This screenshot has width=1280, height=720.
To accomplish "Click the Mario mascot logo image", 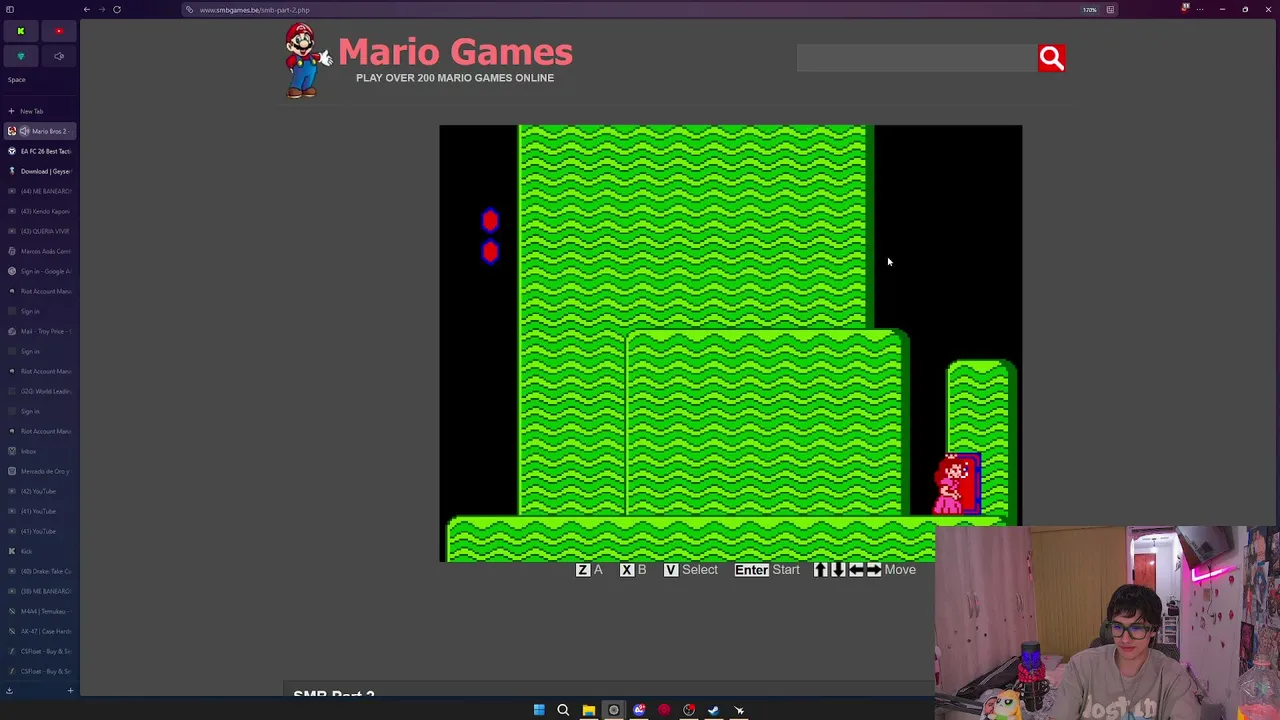I will [x=307, y=61].
